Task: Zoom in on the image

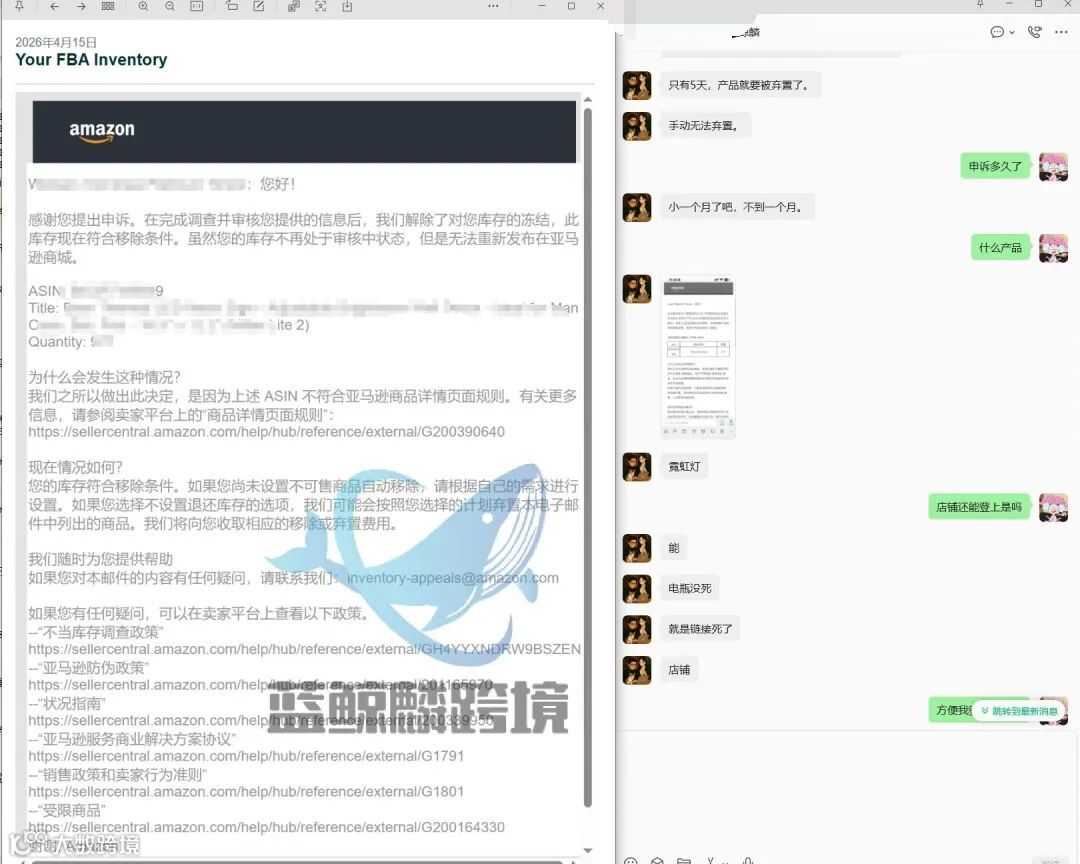Action: coord(143,6)
